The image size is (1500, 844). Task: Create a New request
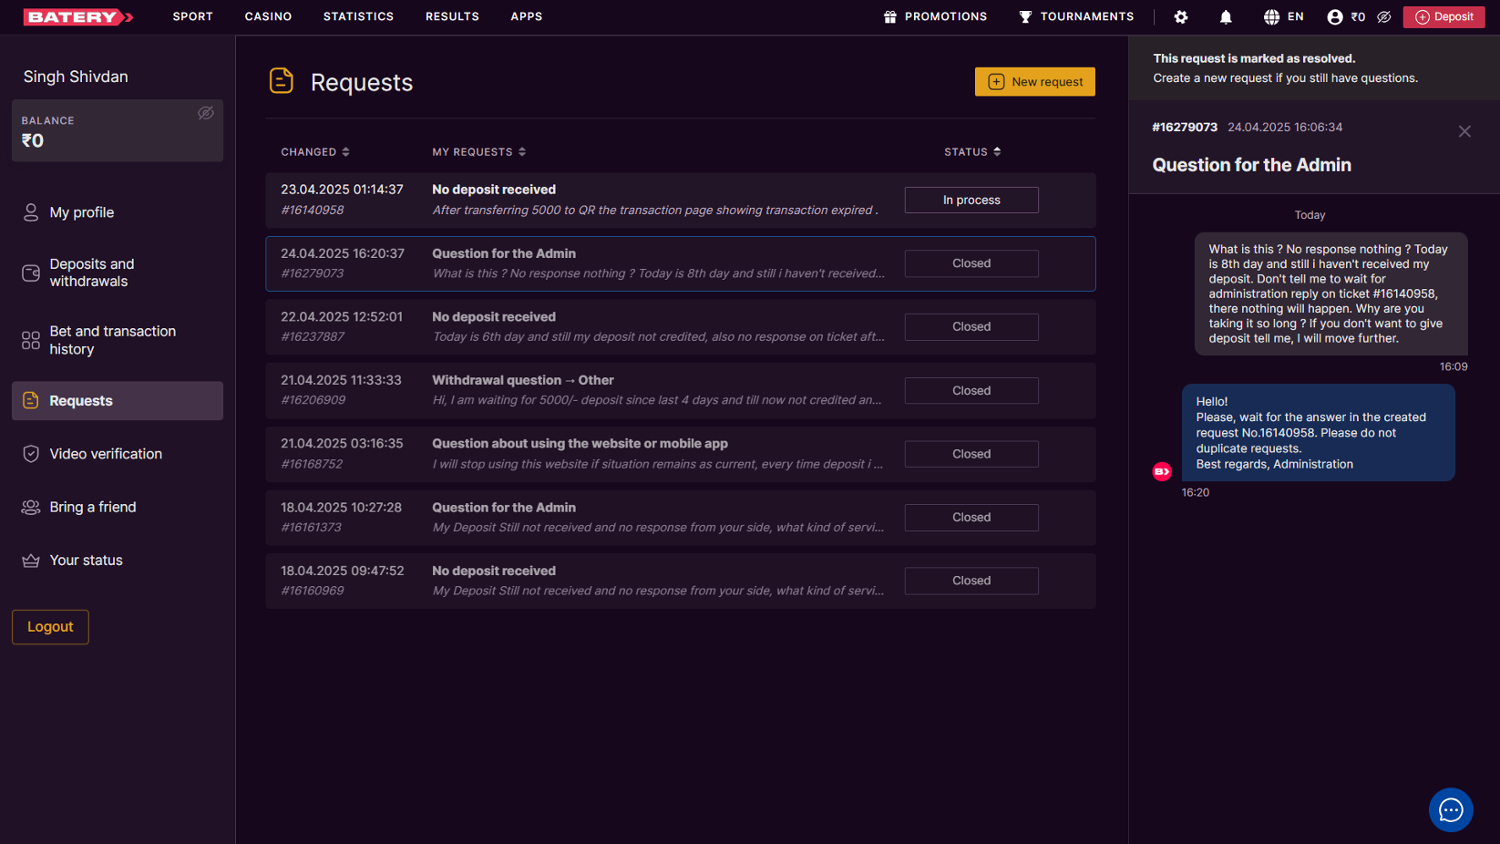(x=1035, y=82)
